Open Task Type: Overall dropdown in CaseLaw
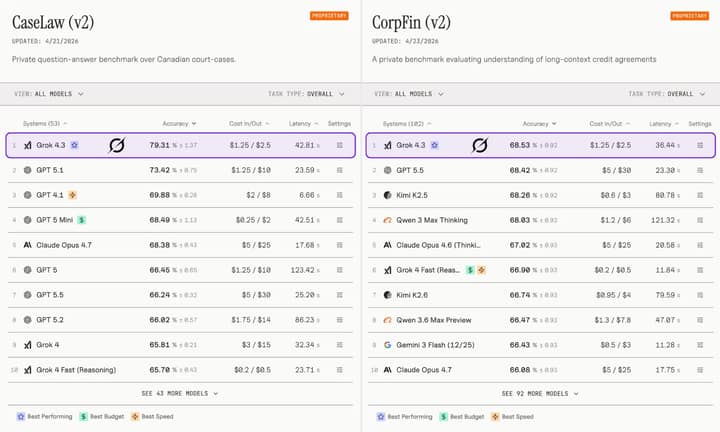Image resolution: width=720 pixels, height=432 pixels. click(306, 94)
